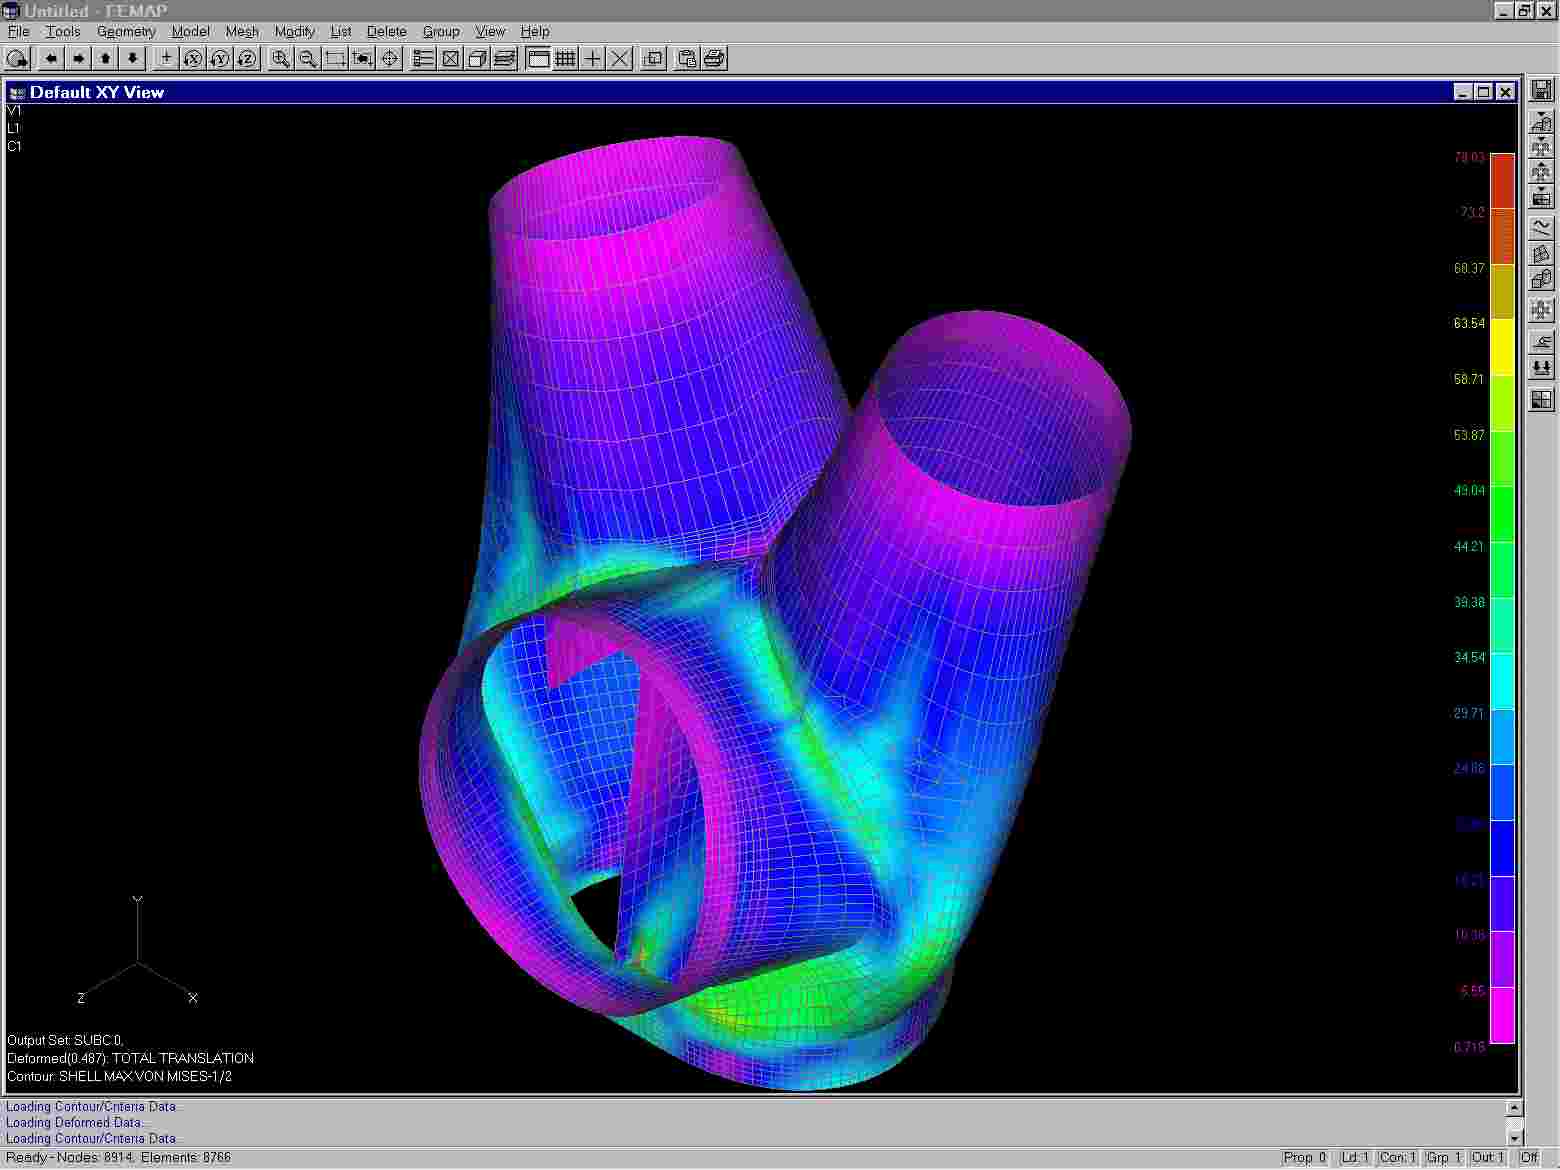The width and height of the screenshot is (1560, 1170).
Task: Open the Geometry menu
Action: tap(126, 31)
